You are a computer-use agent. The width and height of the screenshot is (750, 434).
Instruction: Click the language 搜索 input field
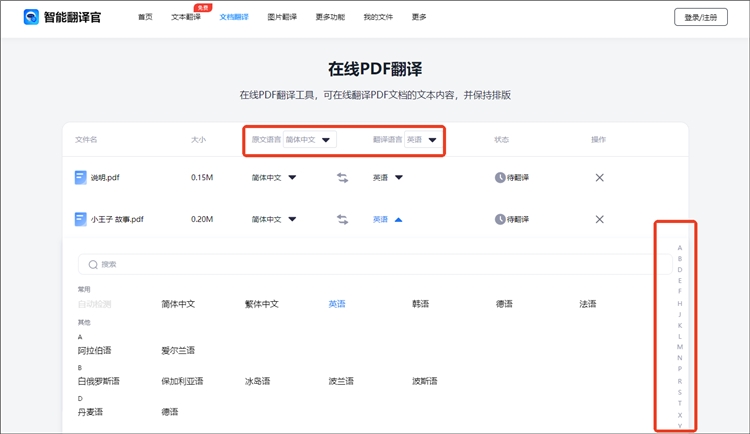point(375,264)
